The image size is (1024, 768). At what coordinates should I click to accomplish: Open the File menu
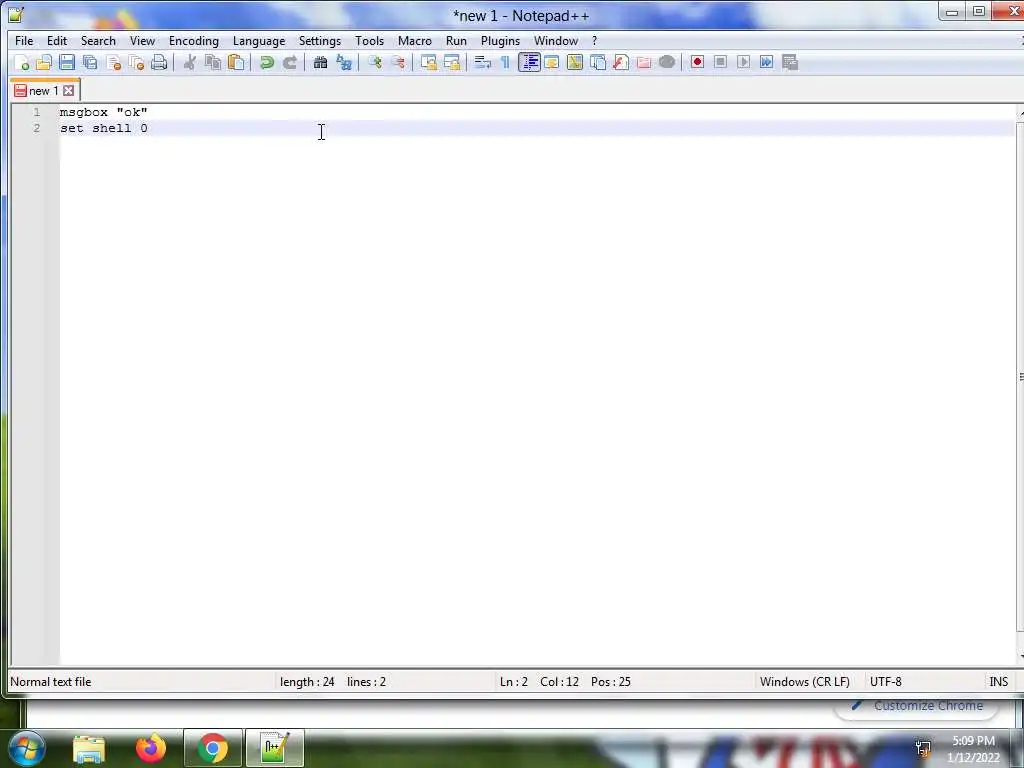24,40
